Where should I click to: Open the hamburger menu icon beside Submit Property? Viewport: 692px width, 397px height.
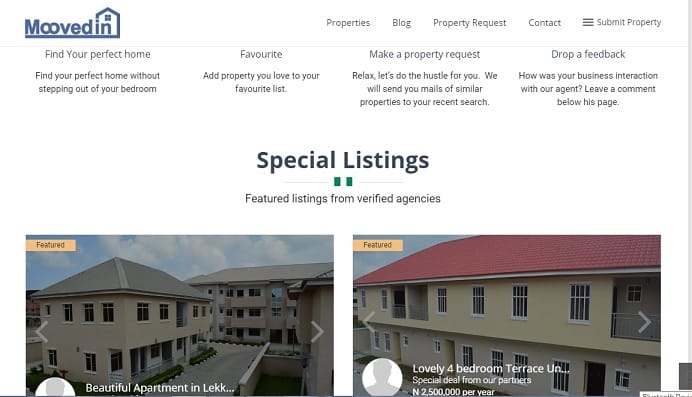click(x=587, y=22)
